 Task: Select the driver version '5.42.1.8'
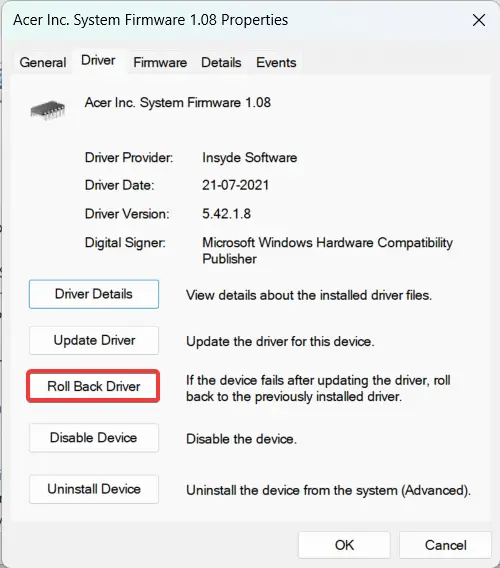pos(226,214)
